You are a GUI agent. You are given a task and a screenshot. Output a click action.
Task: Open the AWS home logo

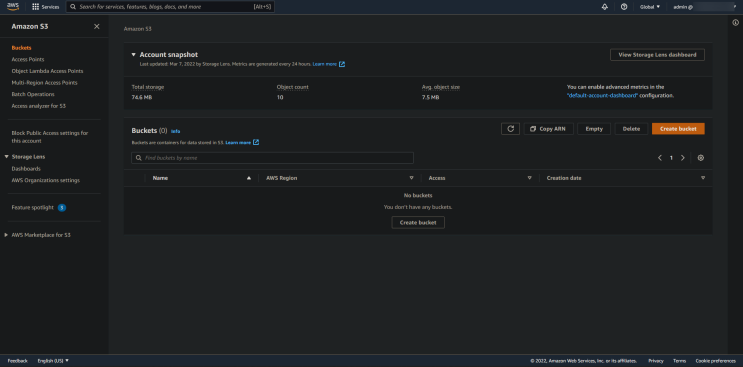pyautogui.click(x=13, y=7)
